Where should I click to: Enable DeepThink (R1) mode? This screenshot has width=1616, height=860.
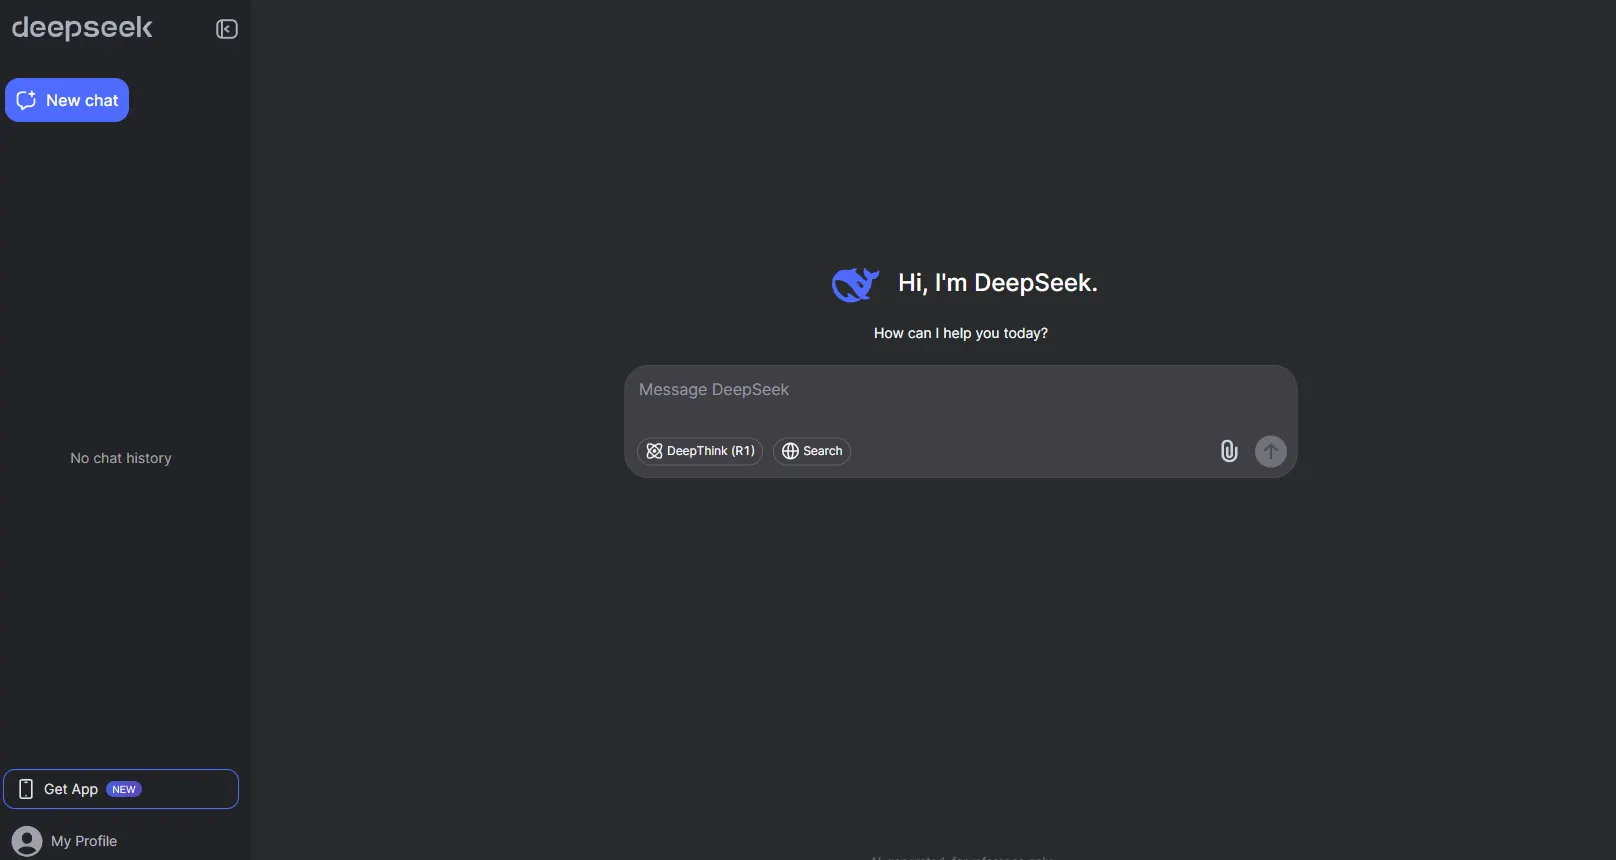click(700, 451)
